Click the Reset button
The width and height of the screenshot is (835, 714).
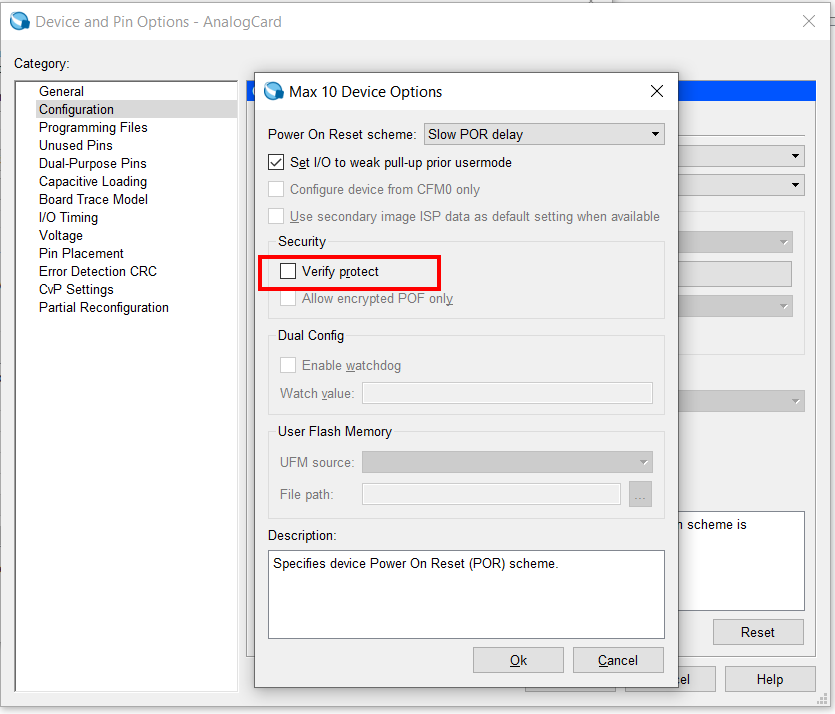pyautogui.click(x=758, y=632)
